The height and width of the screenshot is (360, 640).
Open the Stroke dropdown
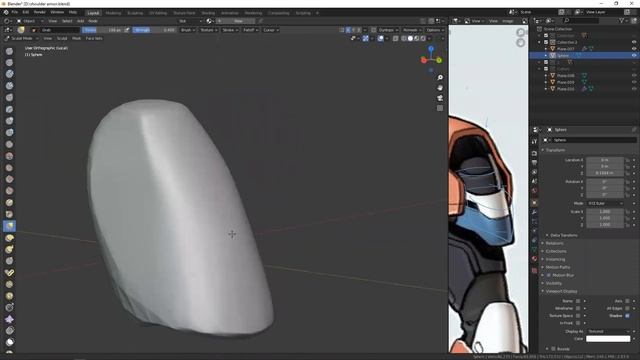click(230, 30)
